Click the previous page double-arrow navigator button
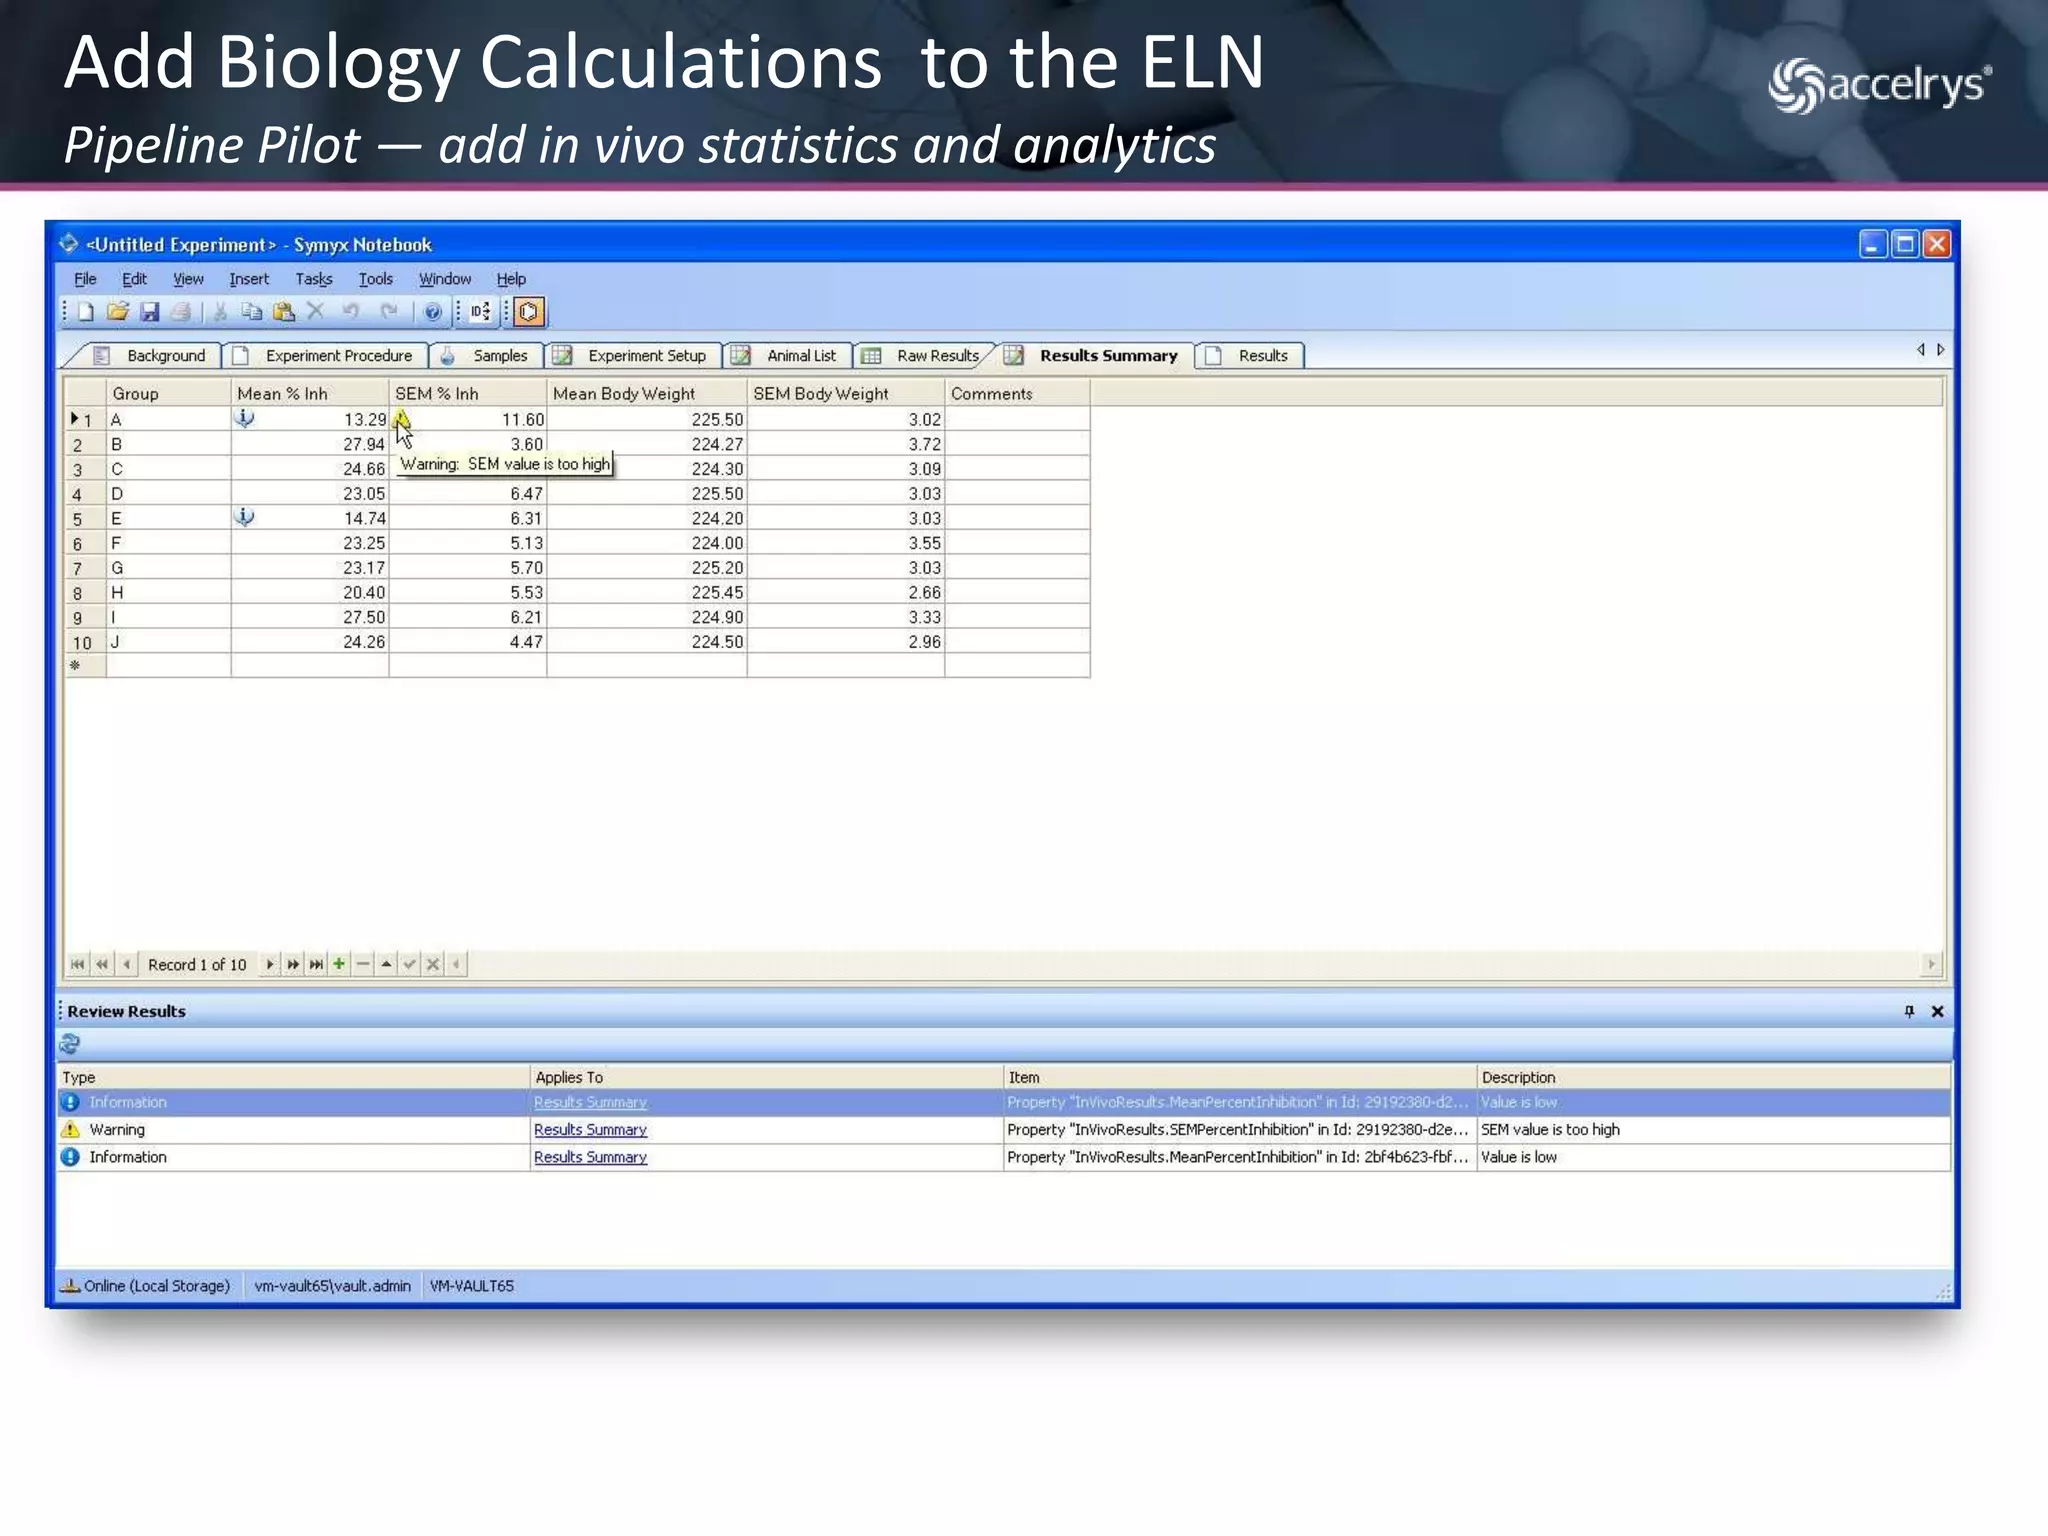The width and height of the screenshot is (2048, 1536). tap(102, 964)
